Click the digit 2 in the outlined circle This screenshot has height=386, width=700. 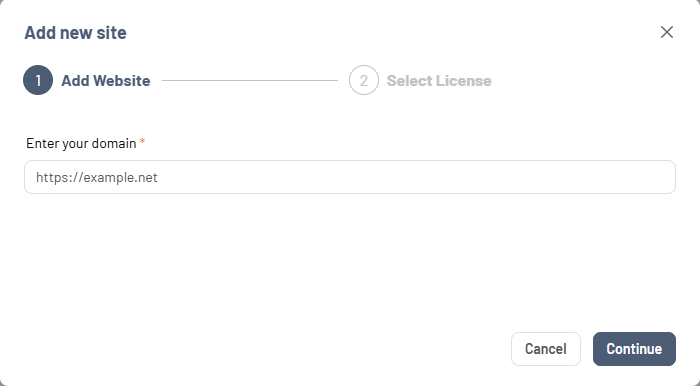point(364,81)
